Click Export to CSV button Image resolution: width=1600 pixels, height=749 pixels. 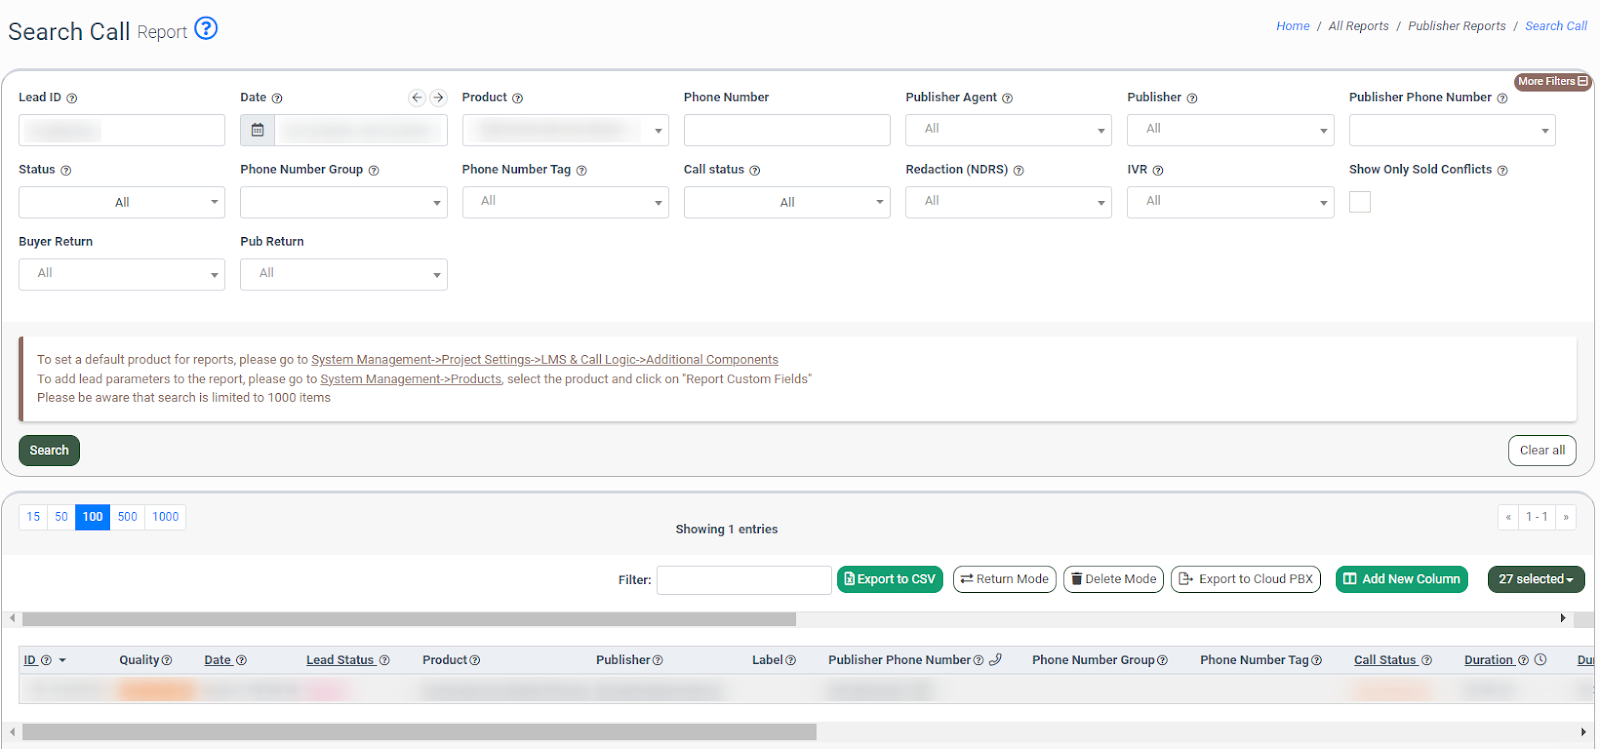889,579
